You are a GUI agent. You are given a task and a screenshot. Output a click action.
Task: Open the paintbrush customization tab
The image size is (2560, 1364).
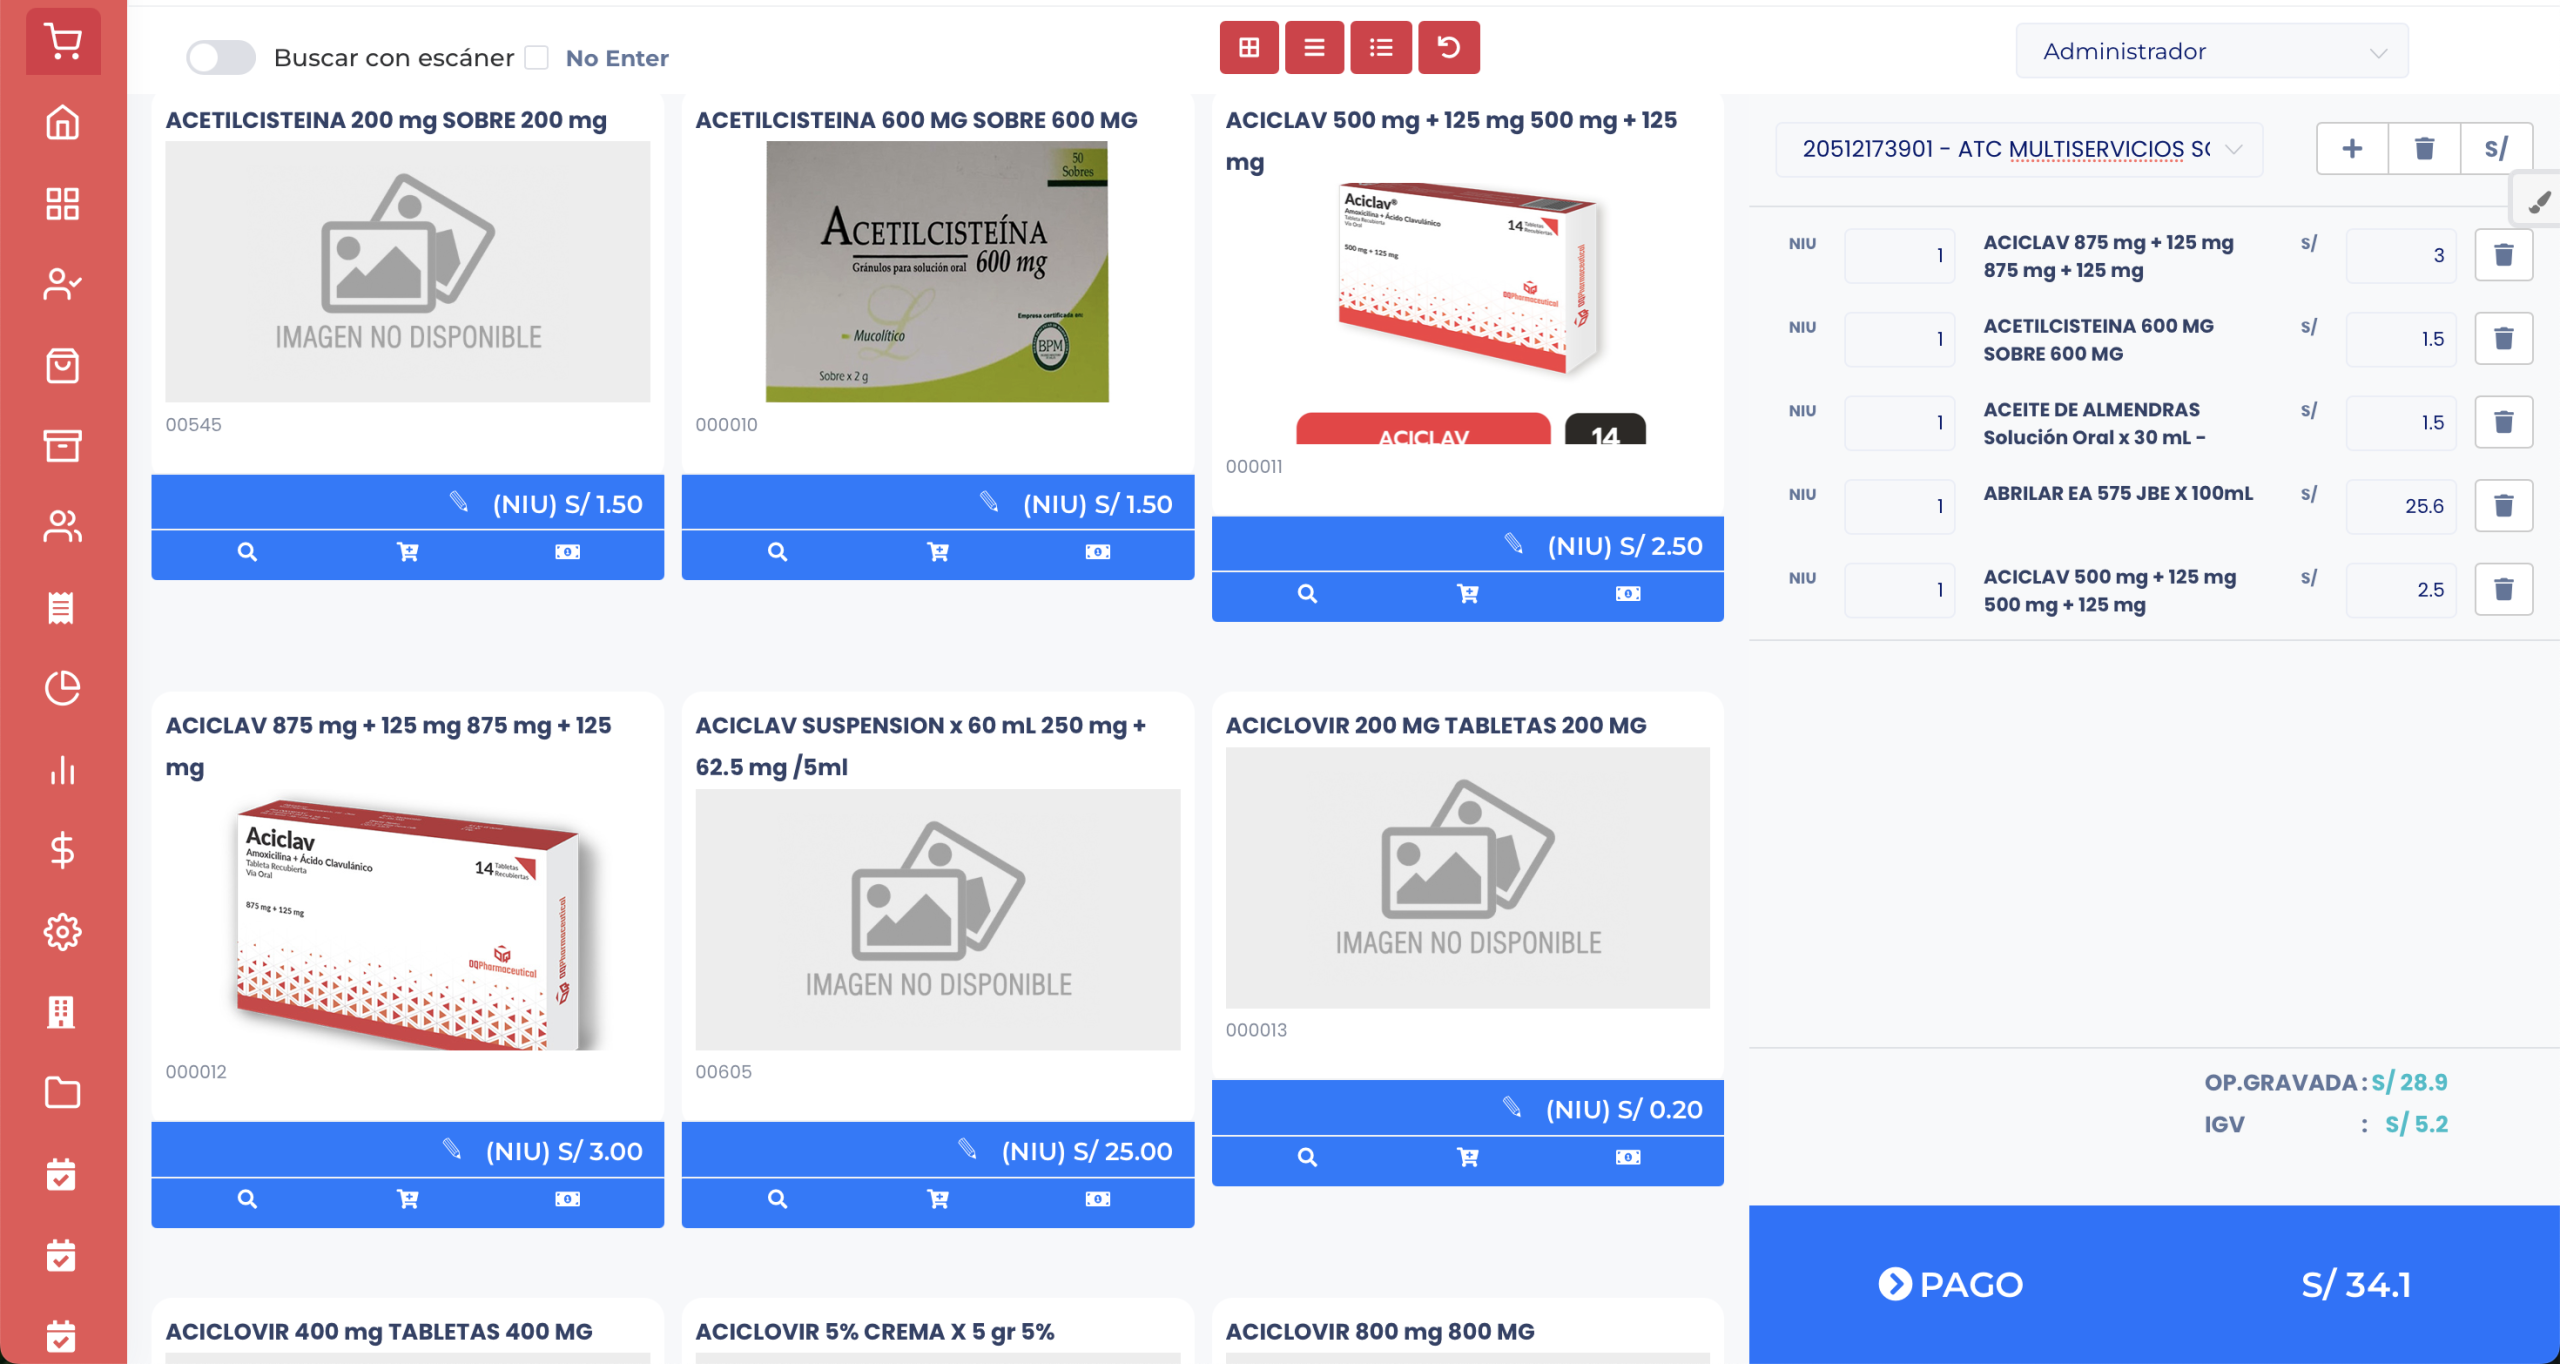pyautogui.click(x=2538, y=202)
